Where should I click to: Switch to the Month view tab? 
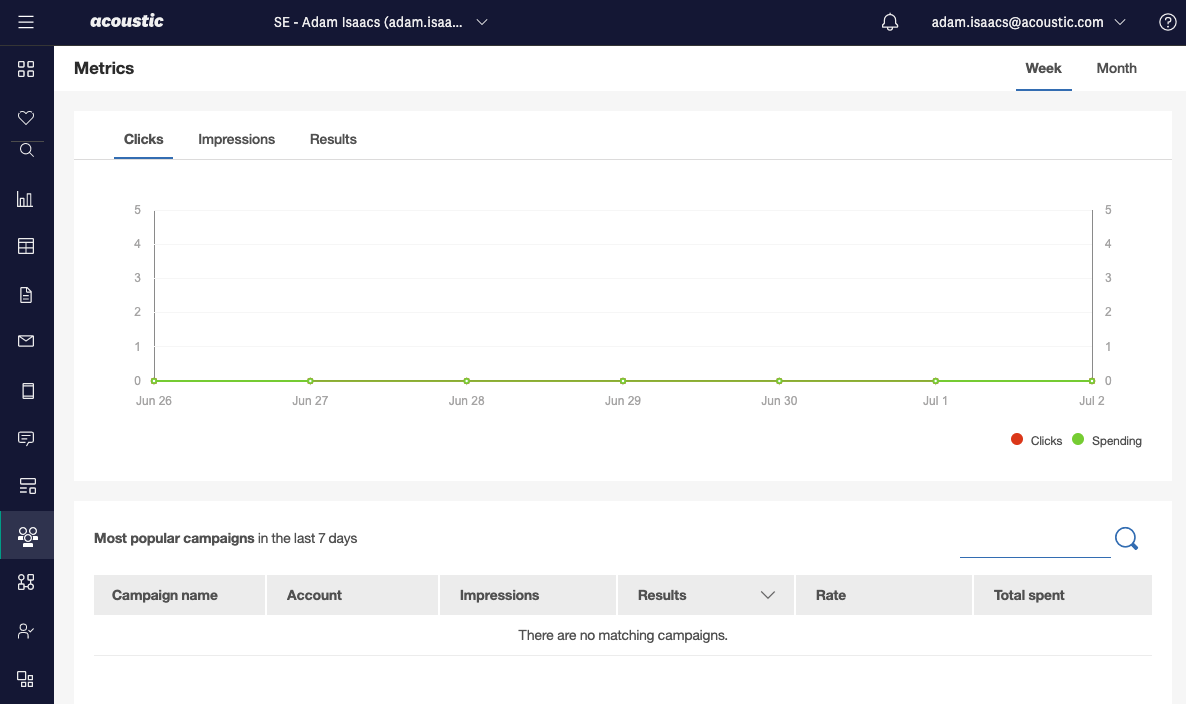click(1116, 68)
